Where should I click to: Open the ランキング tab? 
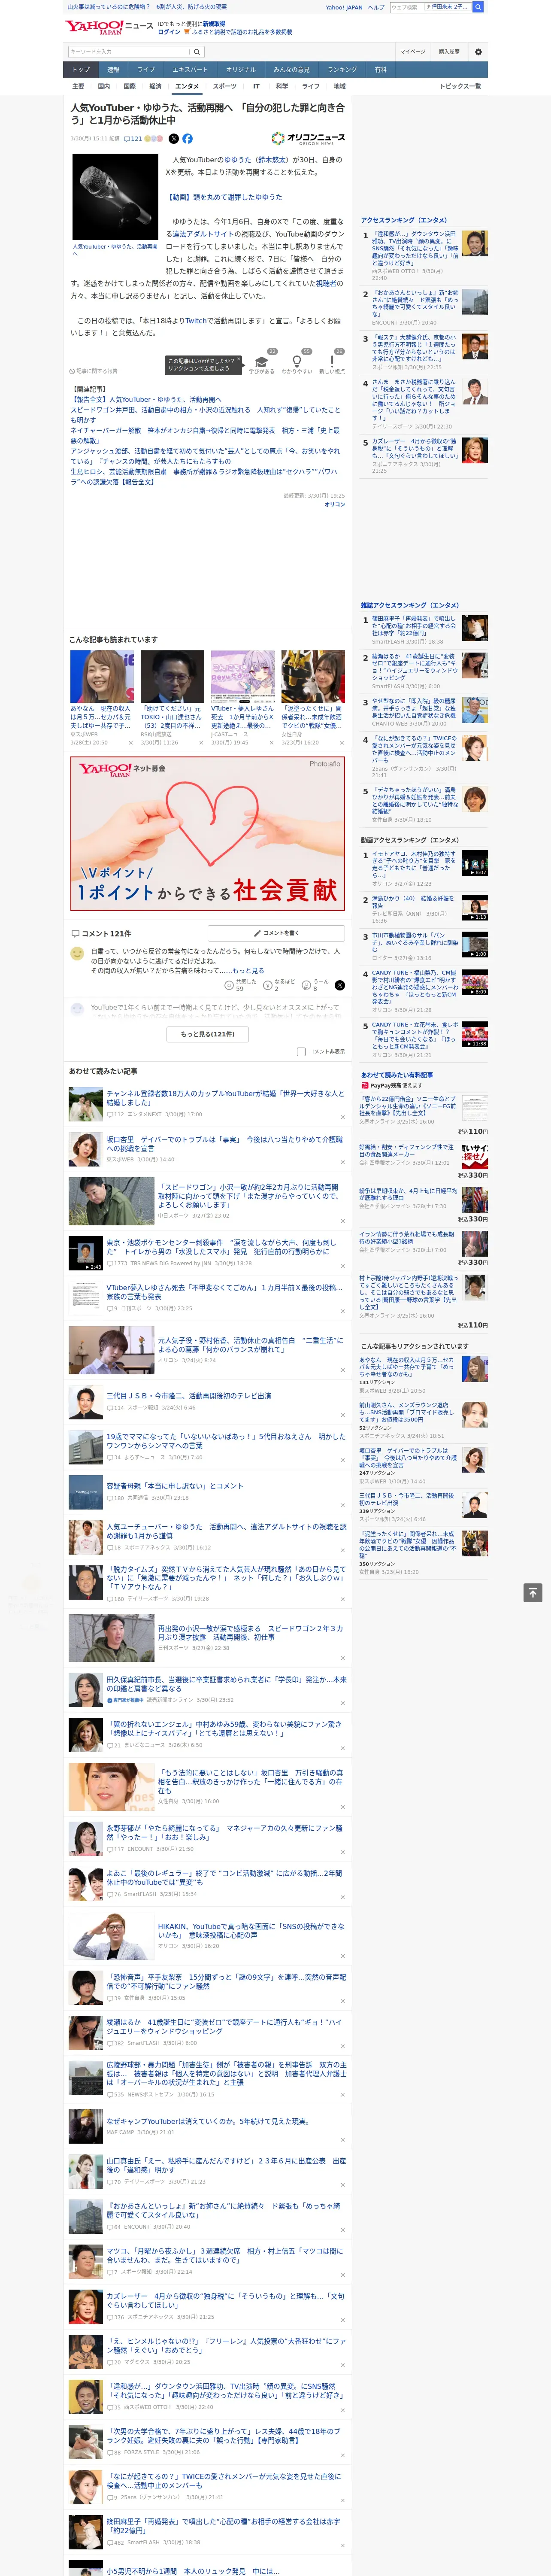[342, 70]
